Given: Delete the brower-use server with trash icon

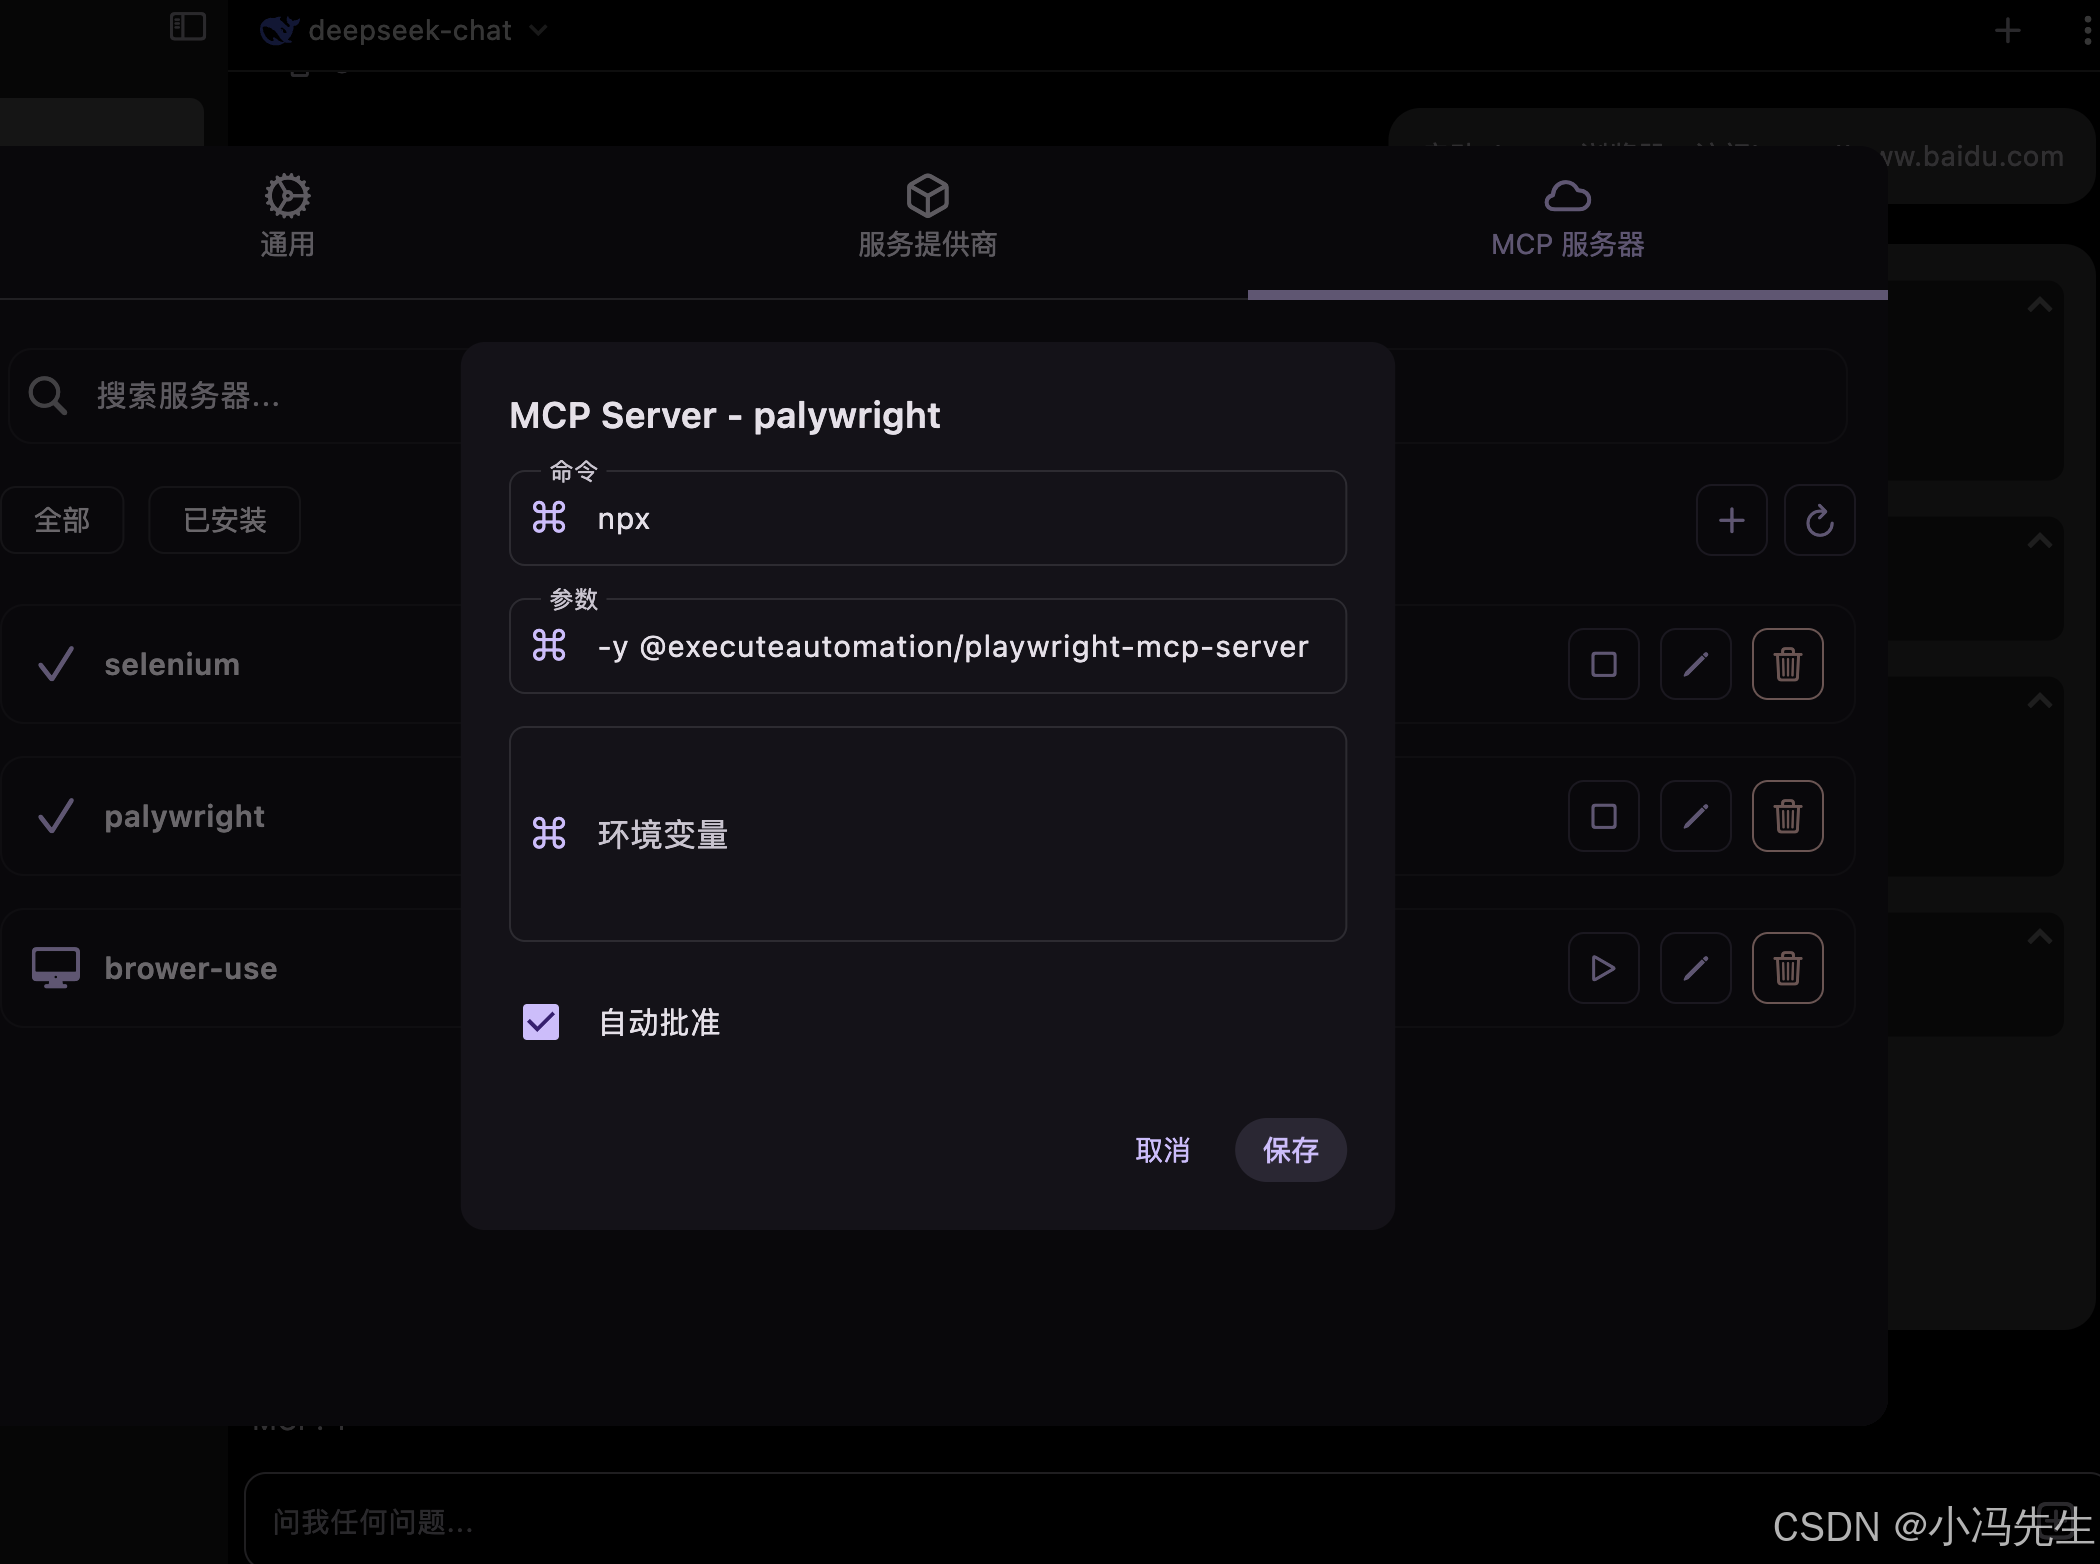Looking at the screenshot, I should click(x=1787, y=968).
